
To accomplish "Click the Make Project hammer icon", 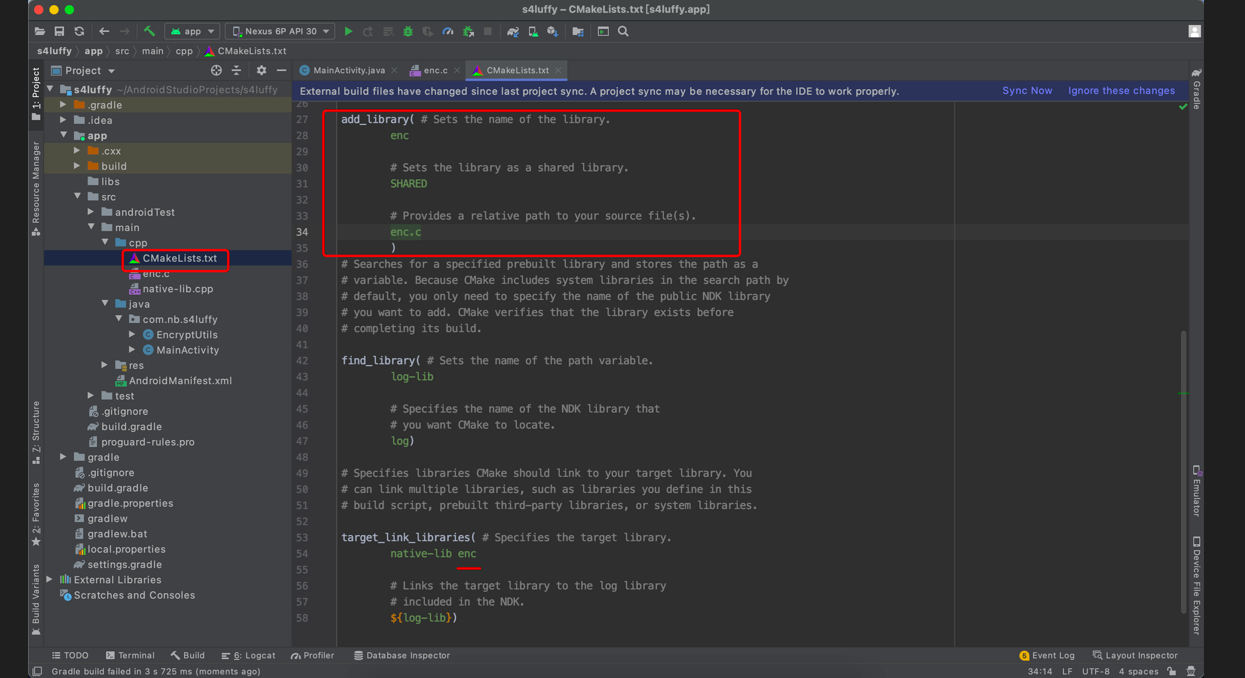I will coord(149,32).
